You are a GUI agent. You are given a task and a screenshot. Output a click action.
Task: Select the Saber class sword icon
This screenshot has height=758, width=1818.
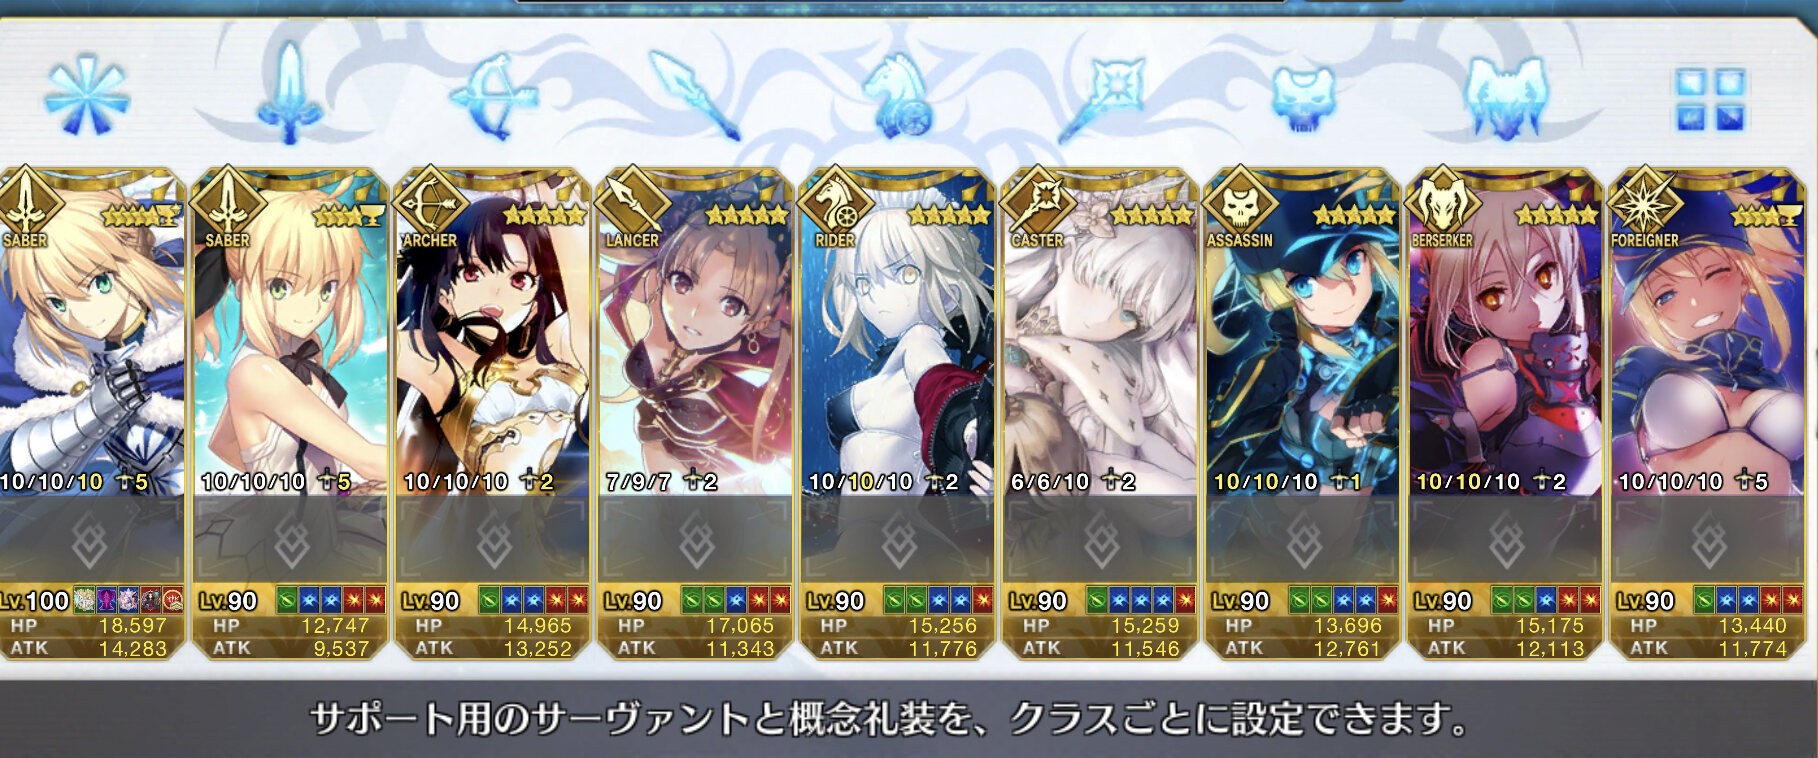point(290,92)
